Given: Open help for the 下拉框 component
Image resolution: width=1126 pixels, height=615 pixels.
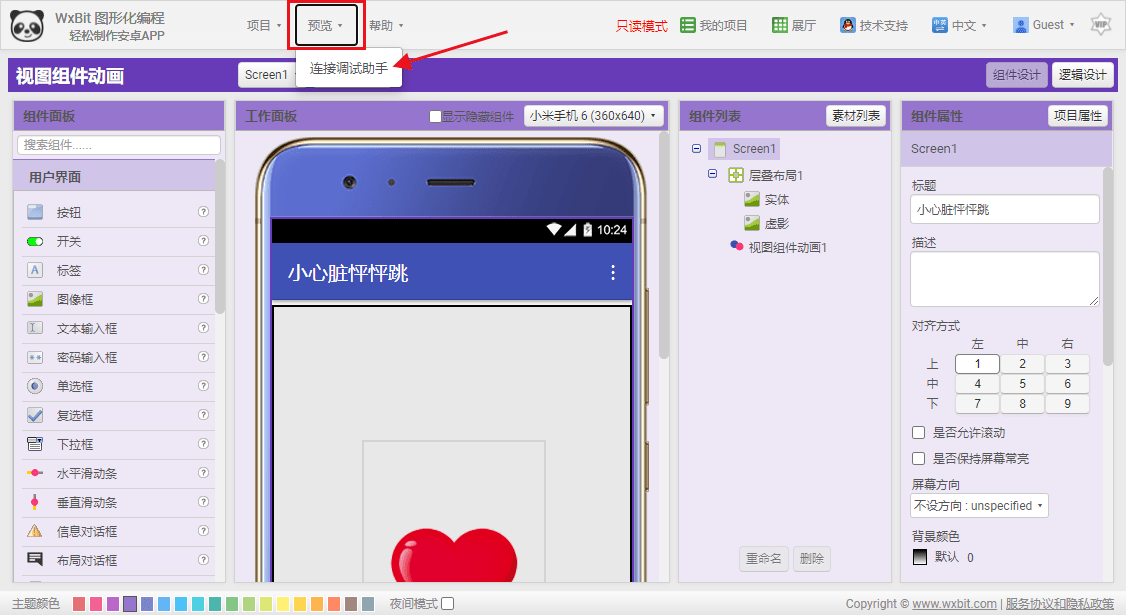Looking at the screenshot, I should click(203, 443).
